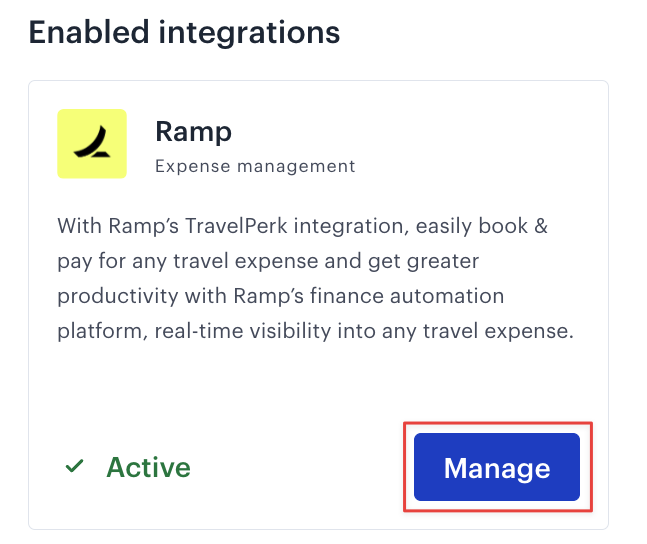Screen dimensions: 647x544
Task: Click the Ramp integration description paragraph
Action: click(x=315, y=278)
